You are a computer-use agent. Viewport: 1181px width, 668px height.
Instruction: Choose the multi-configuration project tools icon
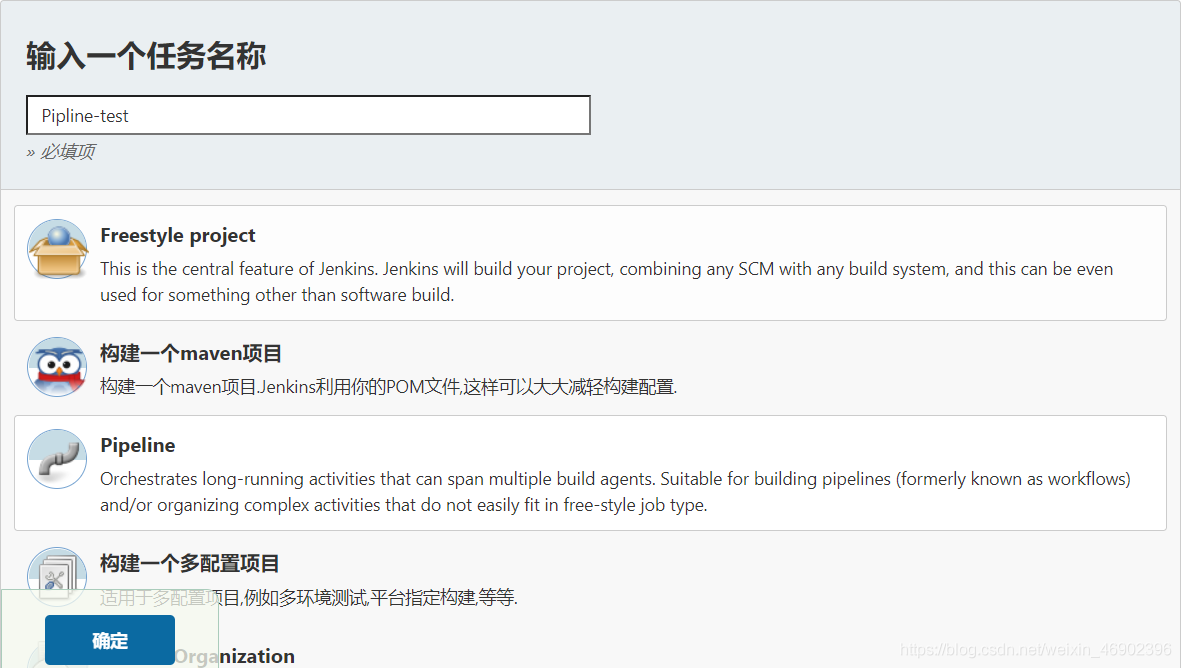coord(57,577)
